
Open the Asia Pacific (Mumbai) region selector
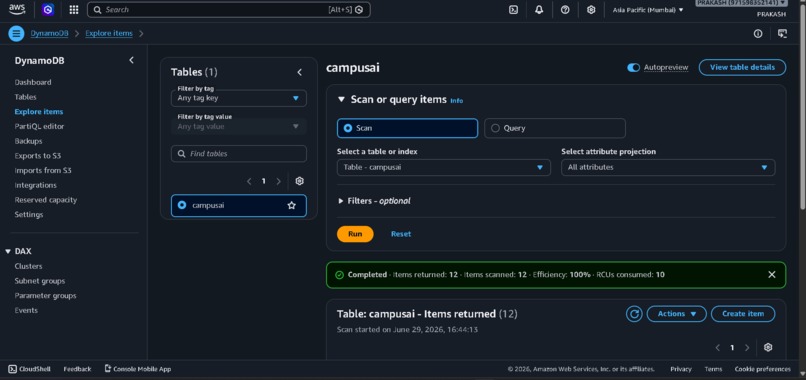click(x=648, y=9)
